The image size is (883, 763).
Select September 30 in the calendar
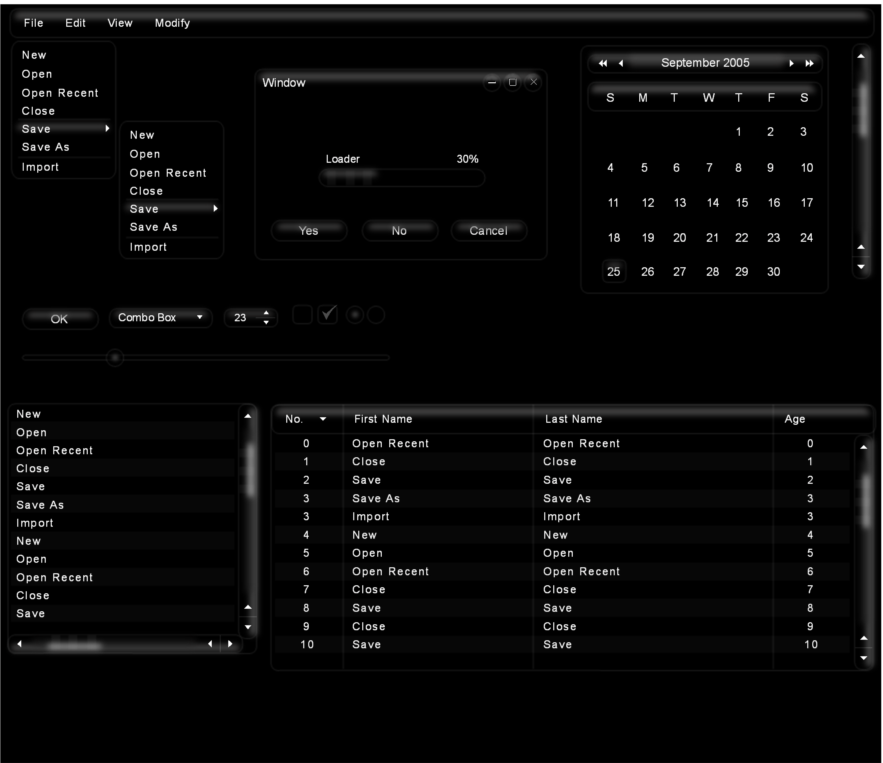coord(773,271)
